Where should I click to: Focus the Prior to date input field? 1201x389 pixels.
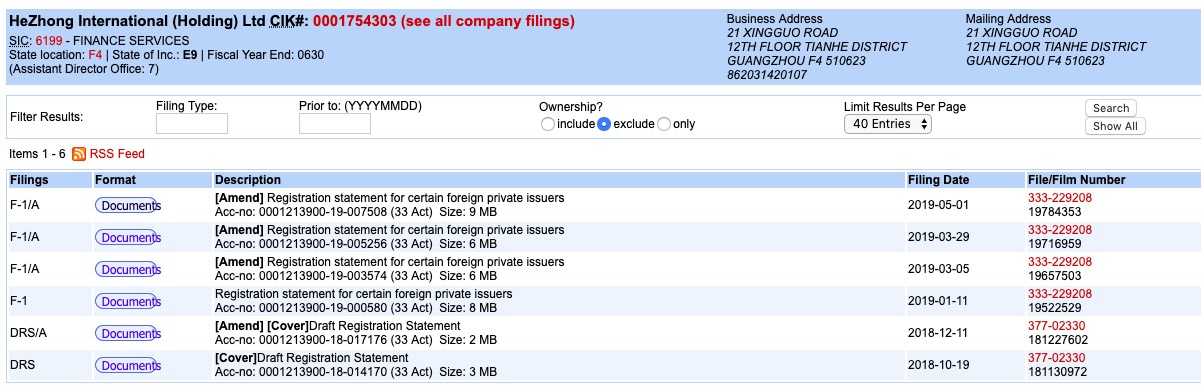(335, 124)
